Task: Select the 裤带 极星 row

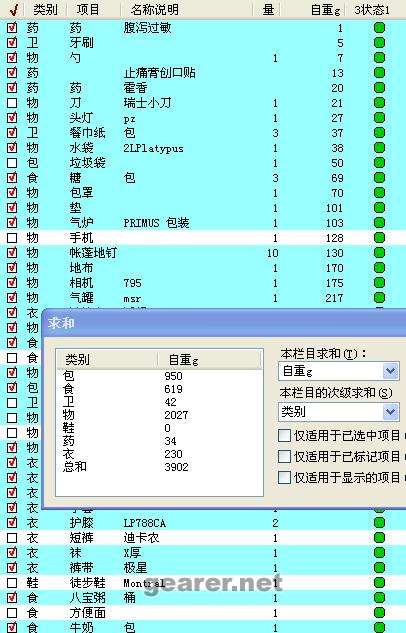Action: 203,568
